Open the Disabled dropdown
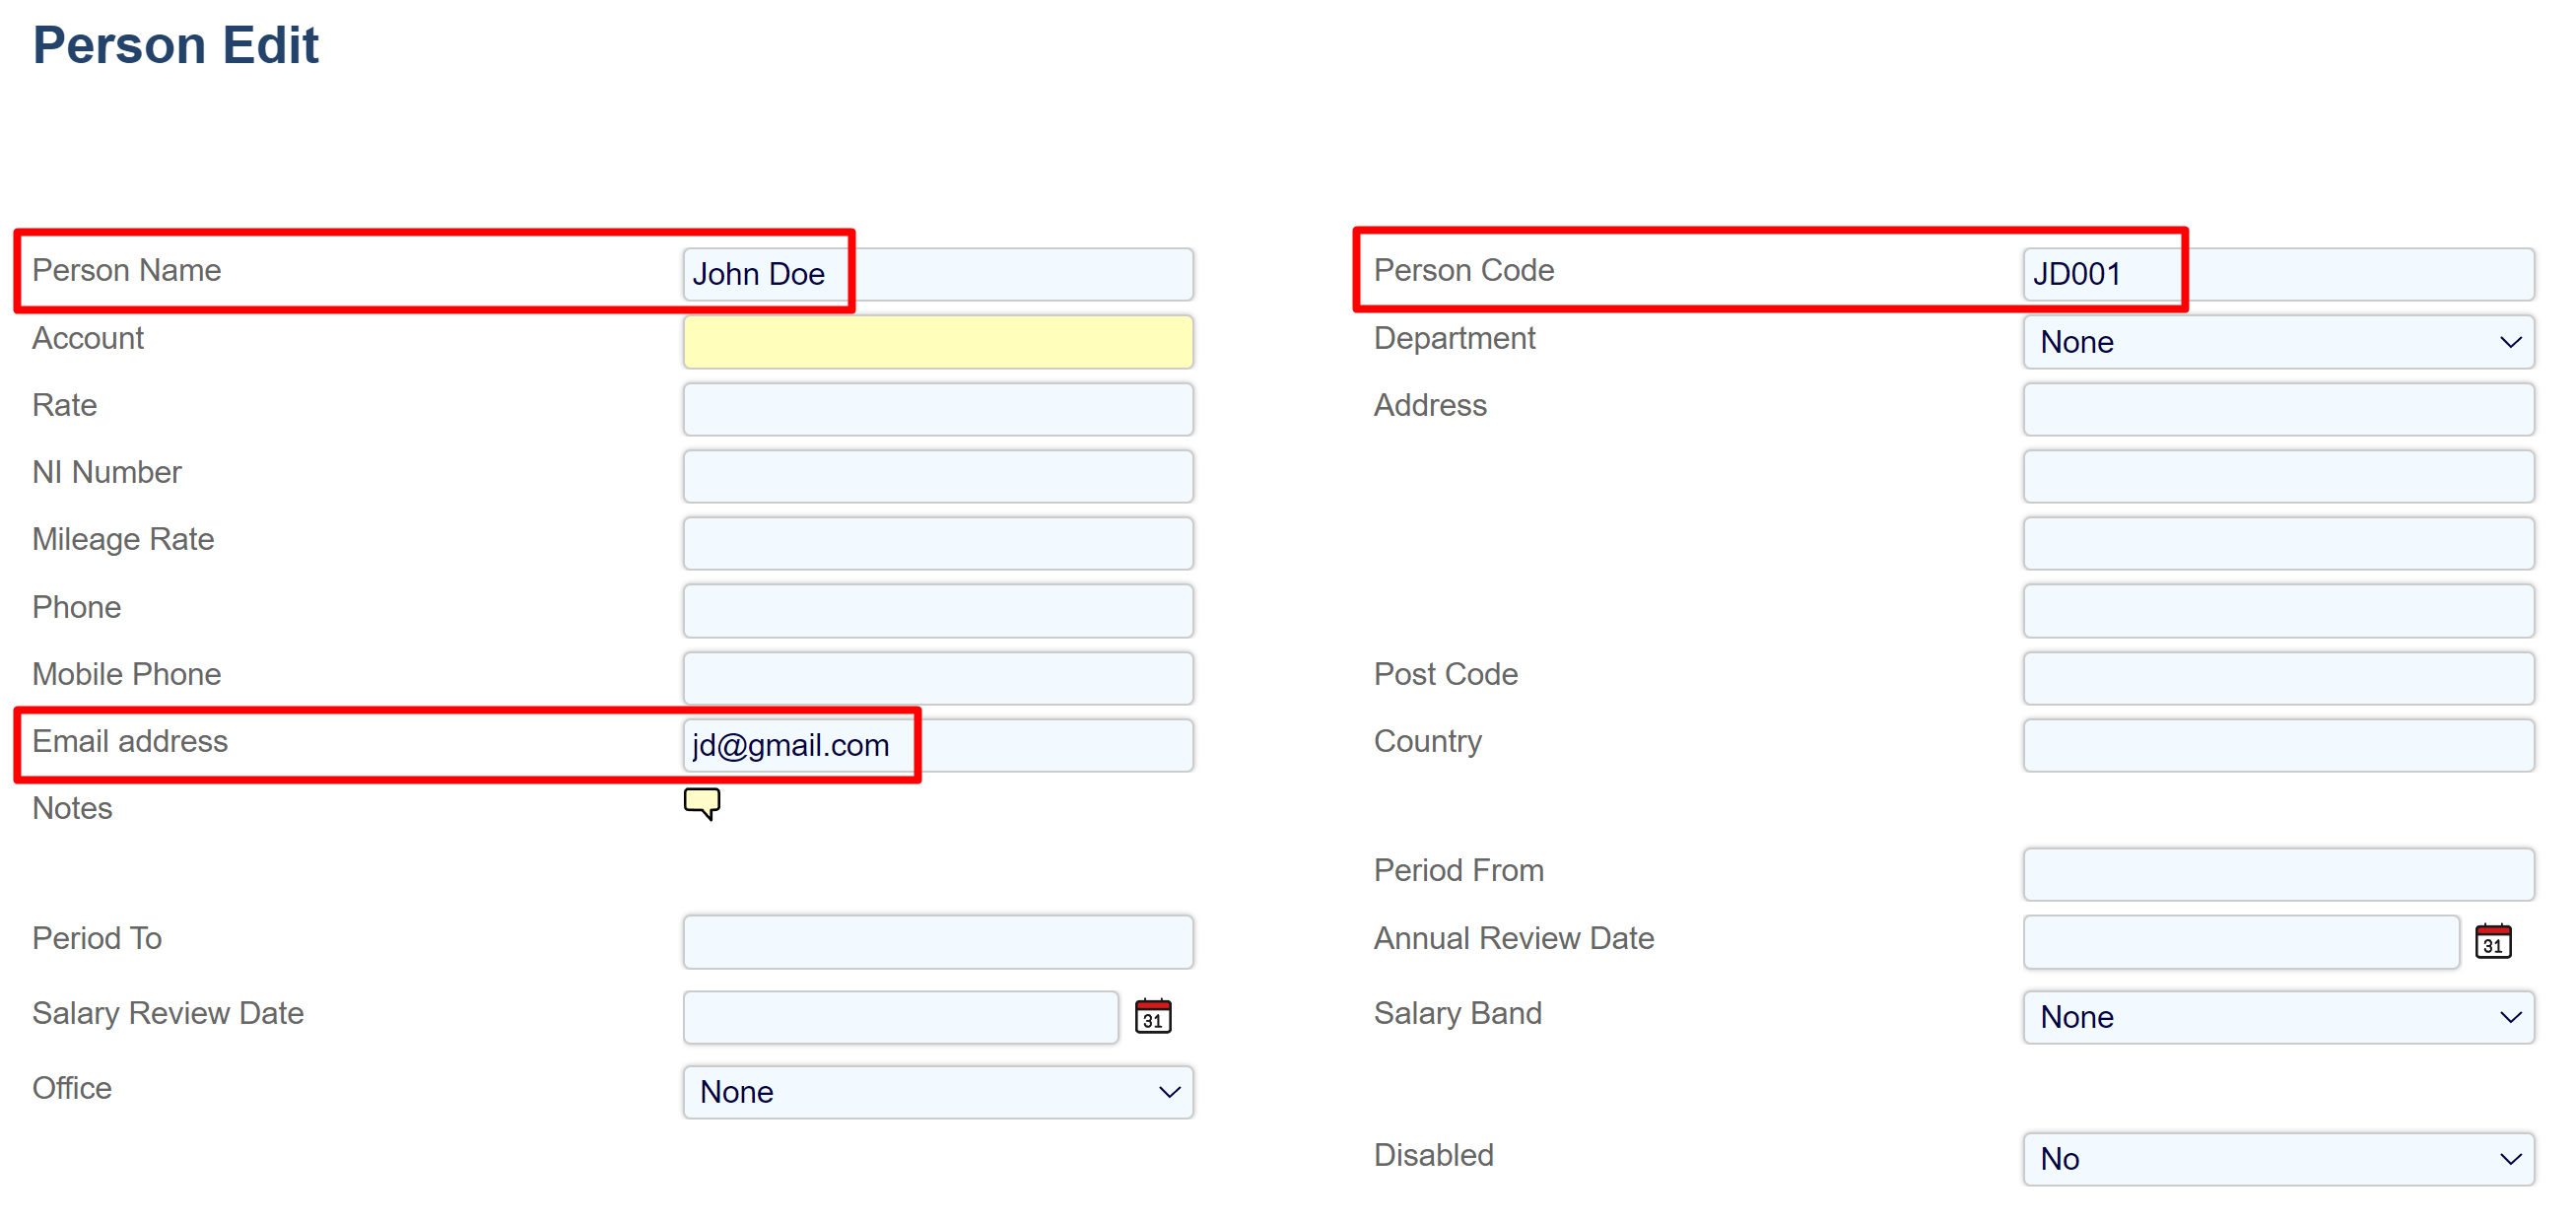The image size is (2576, 1222). (x=2278, y=1159)
